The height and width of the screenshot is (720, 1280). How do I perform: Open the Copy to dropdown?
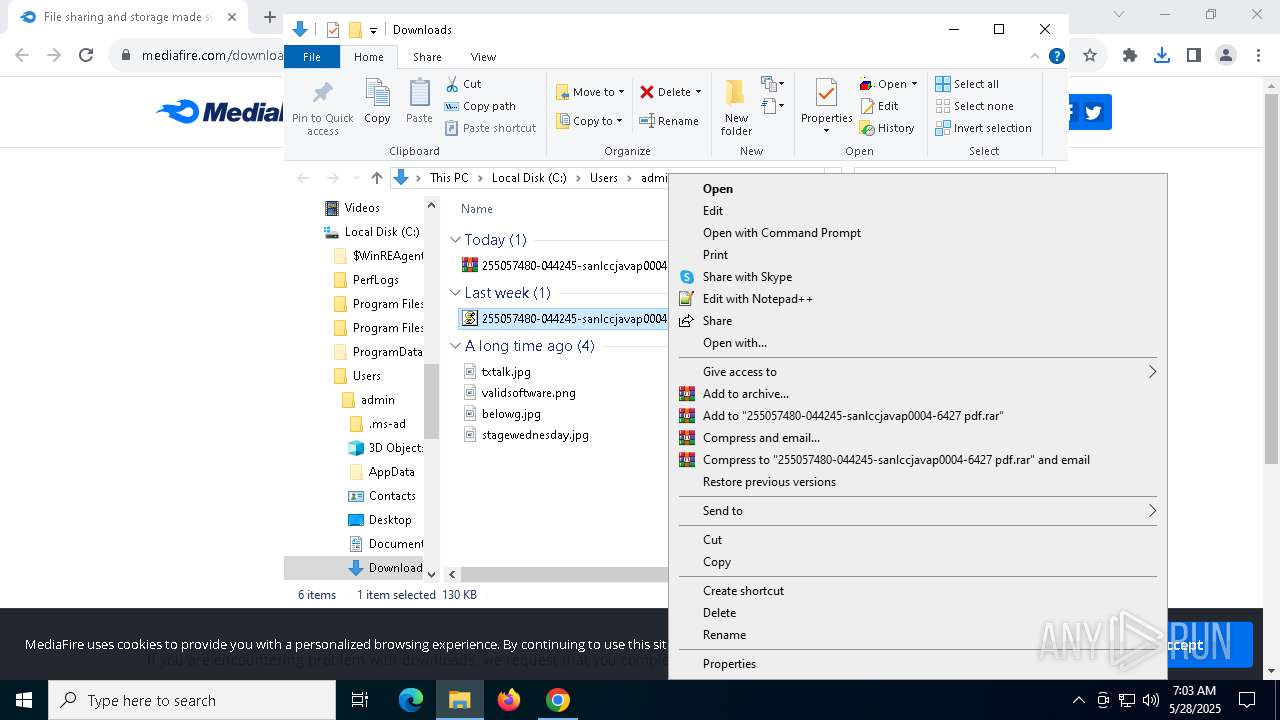pos(590,121)
